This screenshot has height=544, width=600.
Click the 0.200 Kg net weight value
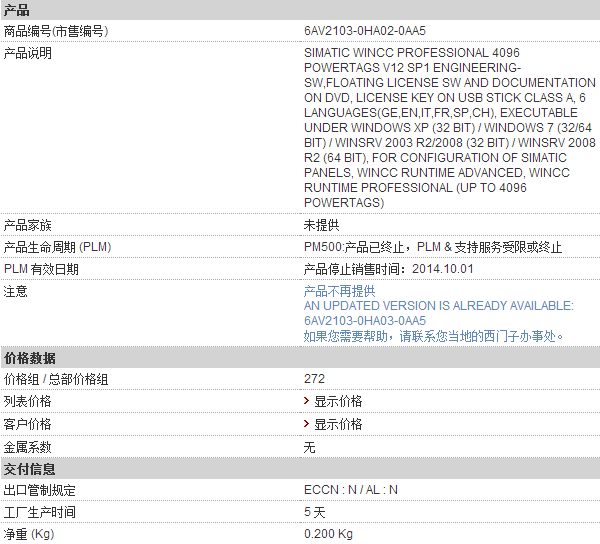point(328,534)
